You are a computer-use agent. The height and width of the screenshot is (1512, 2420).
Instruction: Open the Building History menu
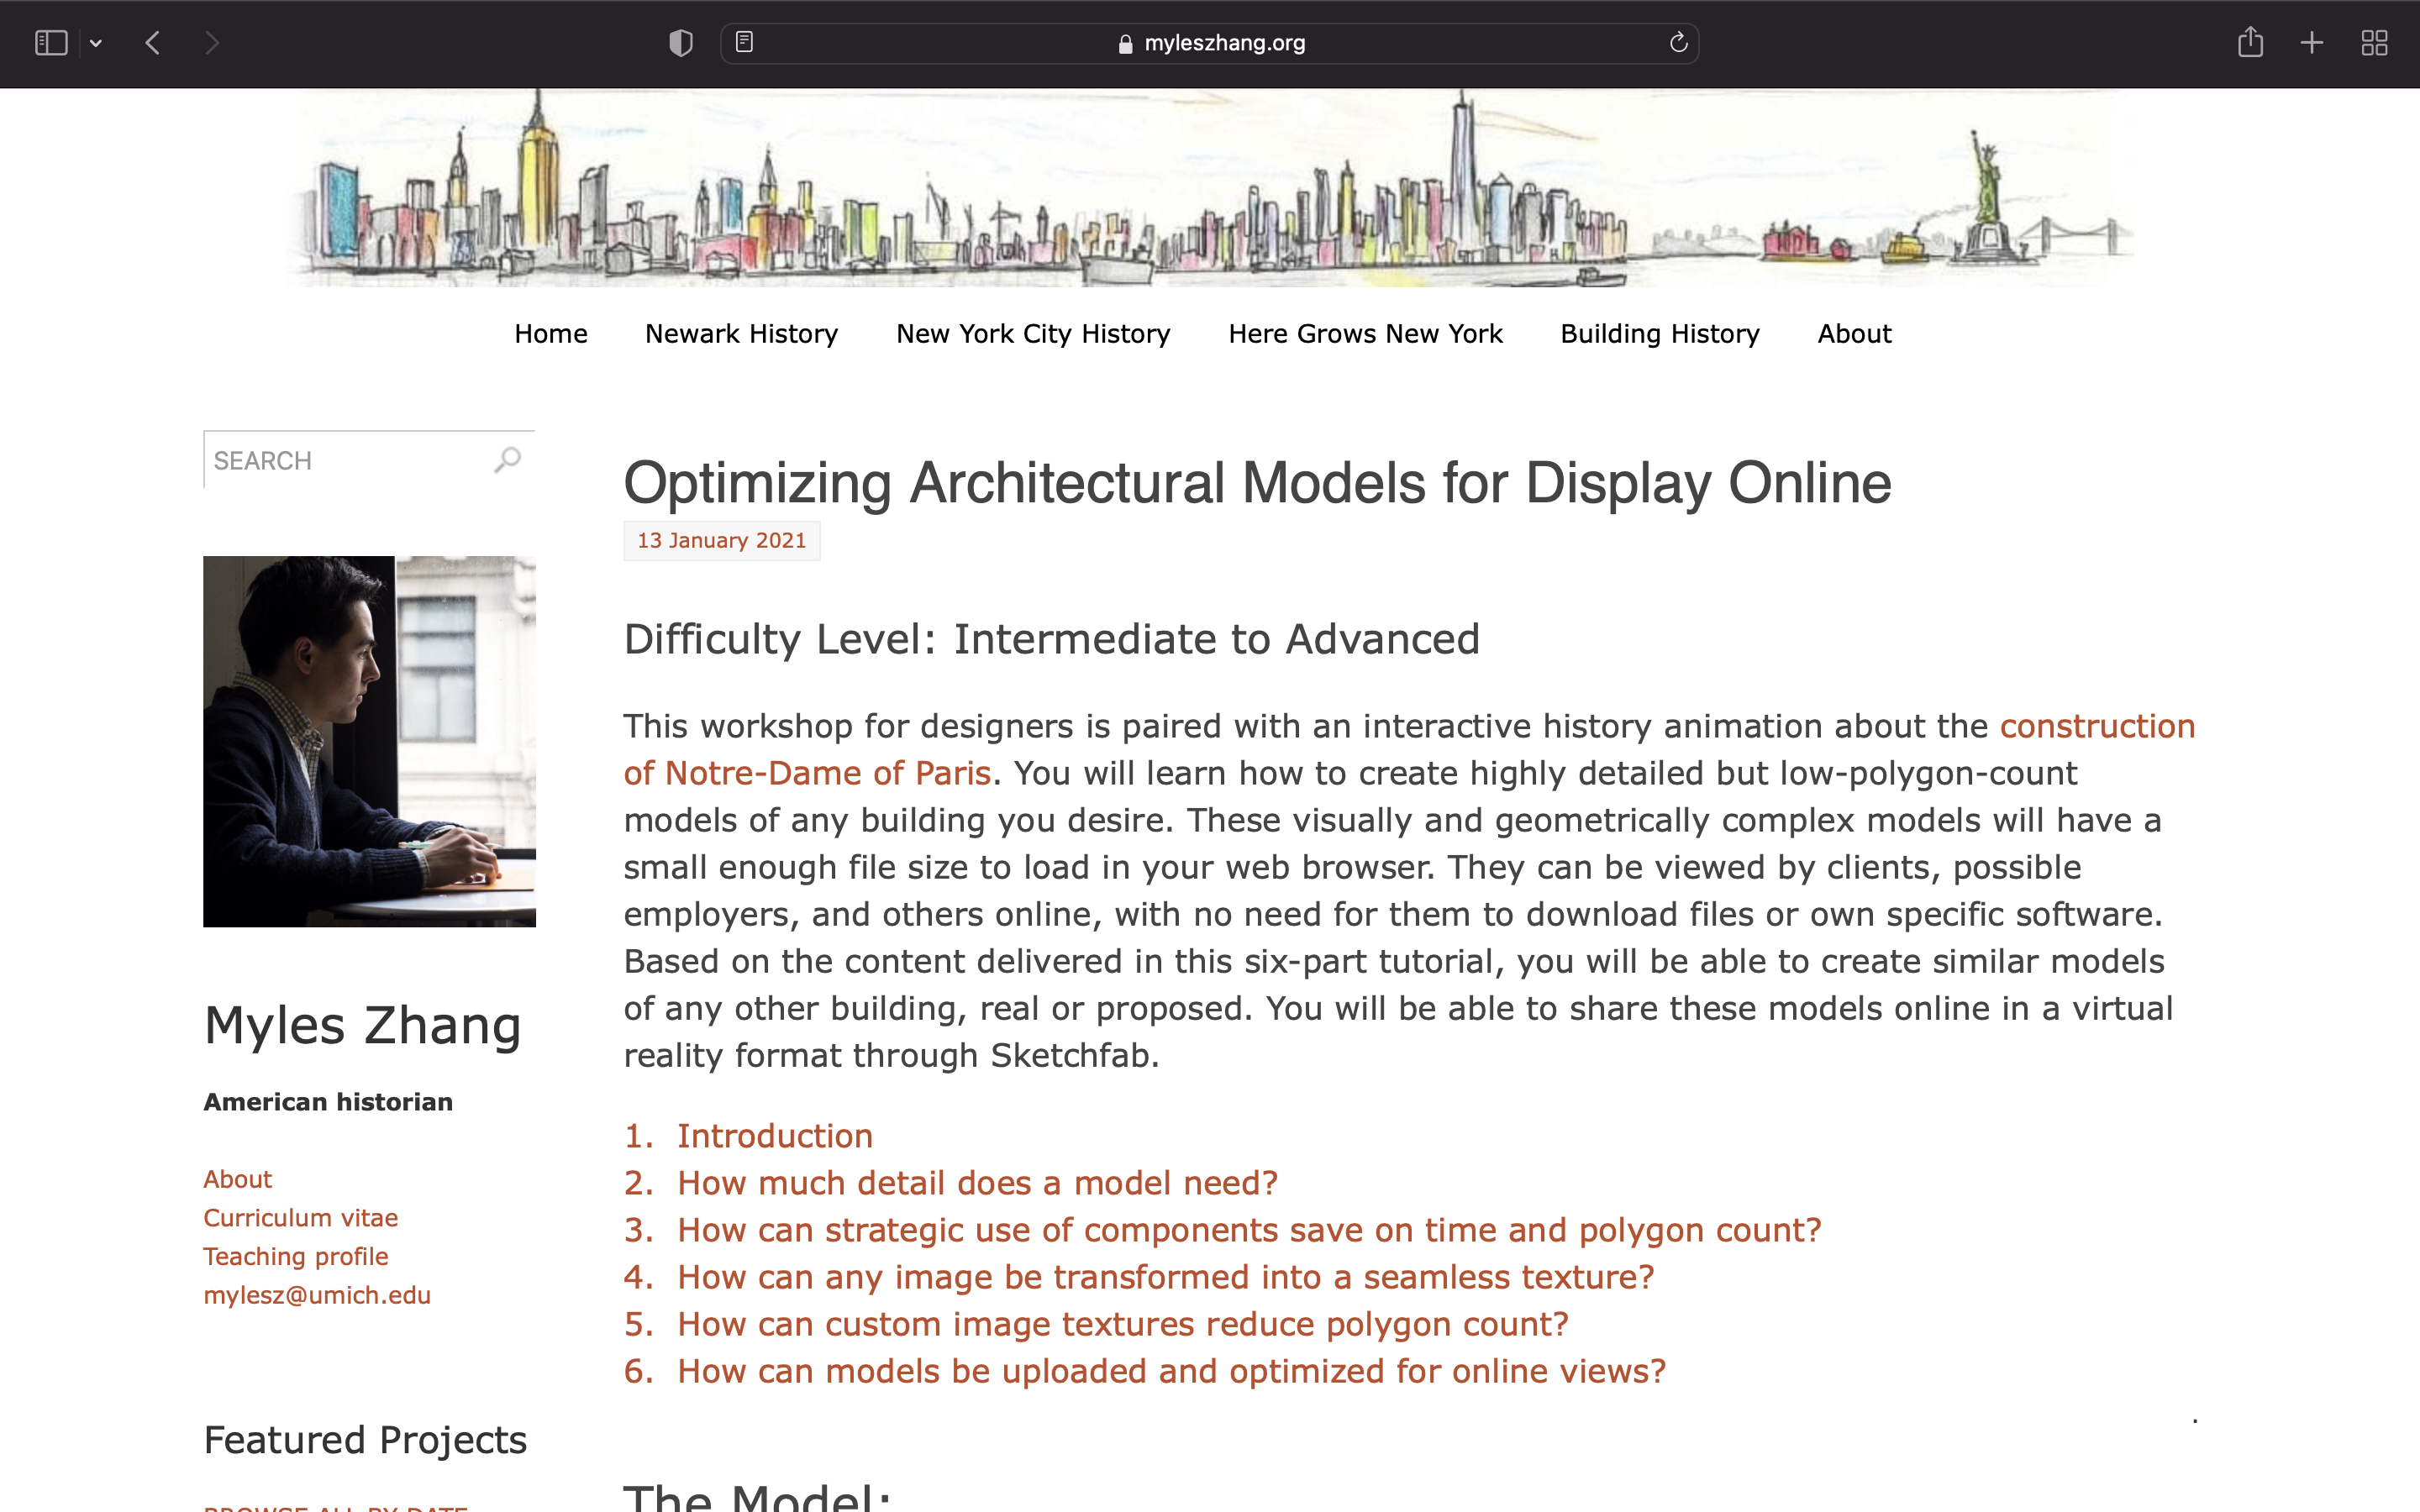pyautogui.click(x=1659, y=334)
